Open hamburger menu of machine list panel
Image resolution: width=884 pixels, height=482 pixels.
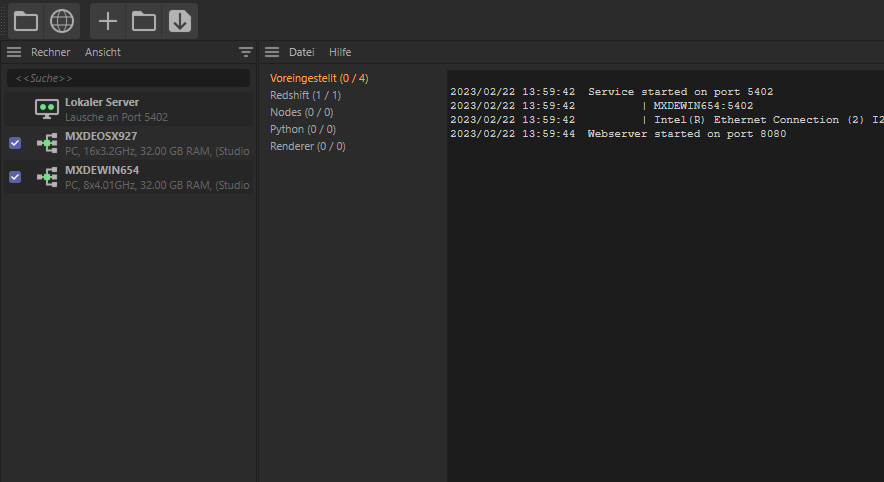pos(14,52)
